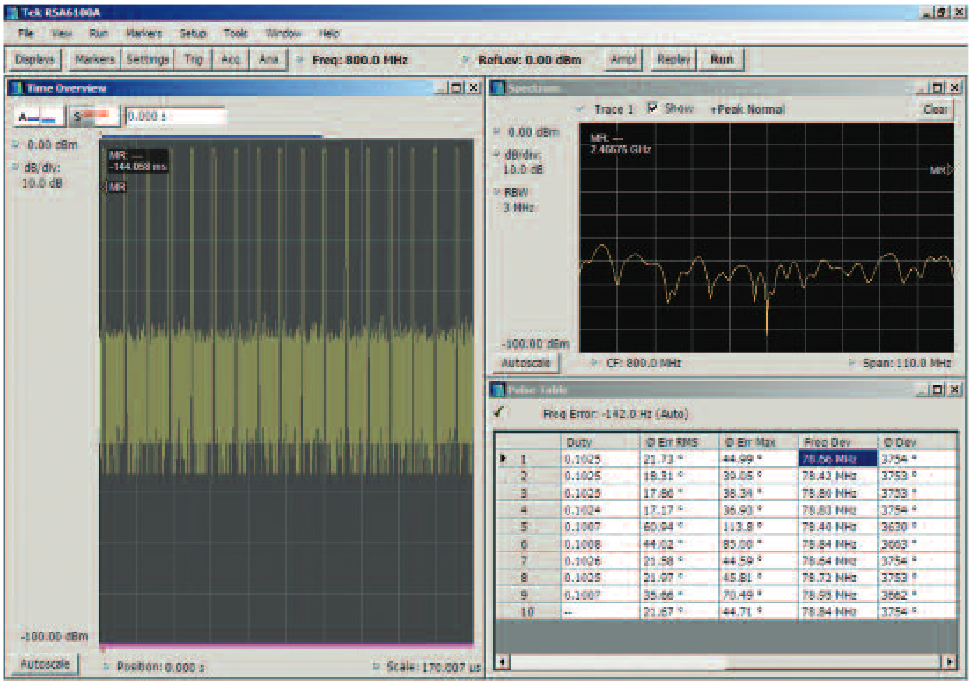The image size is (971, 682).
Task: Open the Tools menu
Action: point(235,33)
